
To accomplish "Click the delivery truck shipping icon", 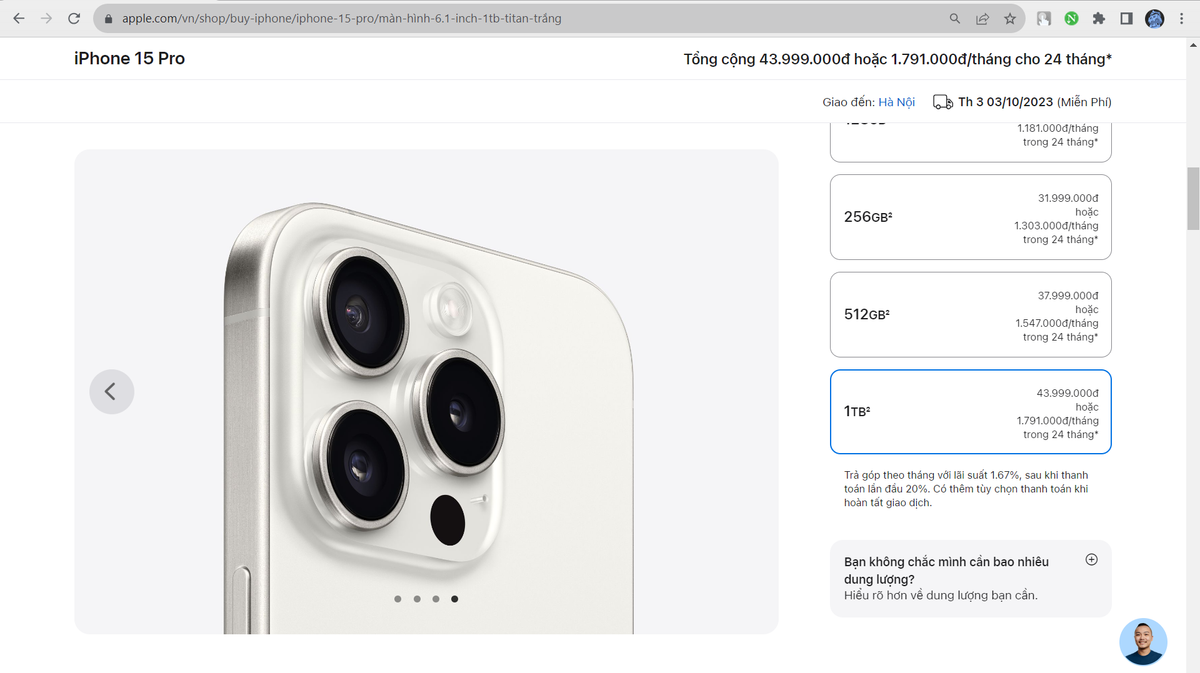I will click(x=941, y=101).
